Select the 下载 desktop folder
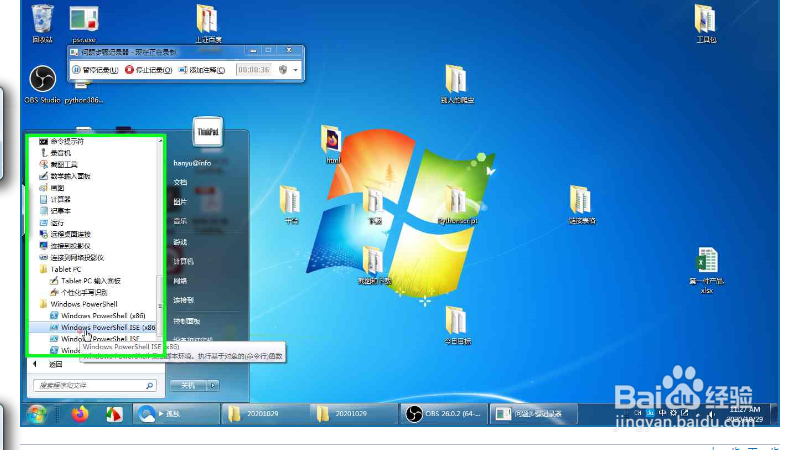 point(374,205)
